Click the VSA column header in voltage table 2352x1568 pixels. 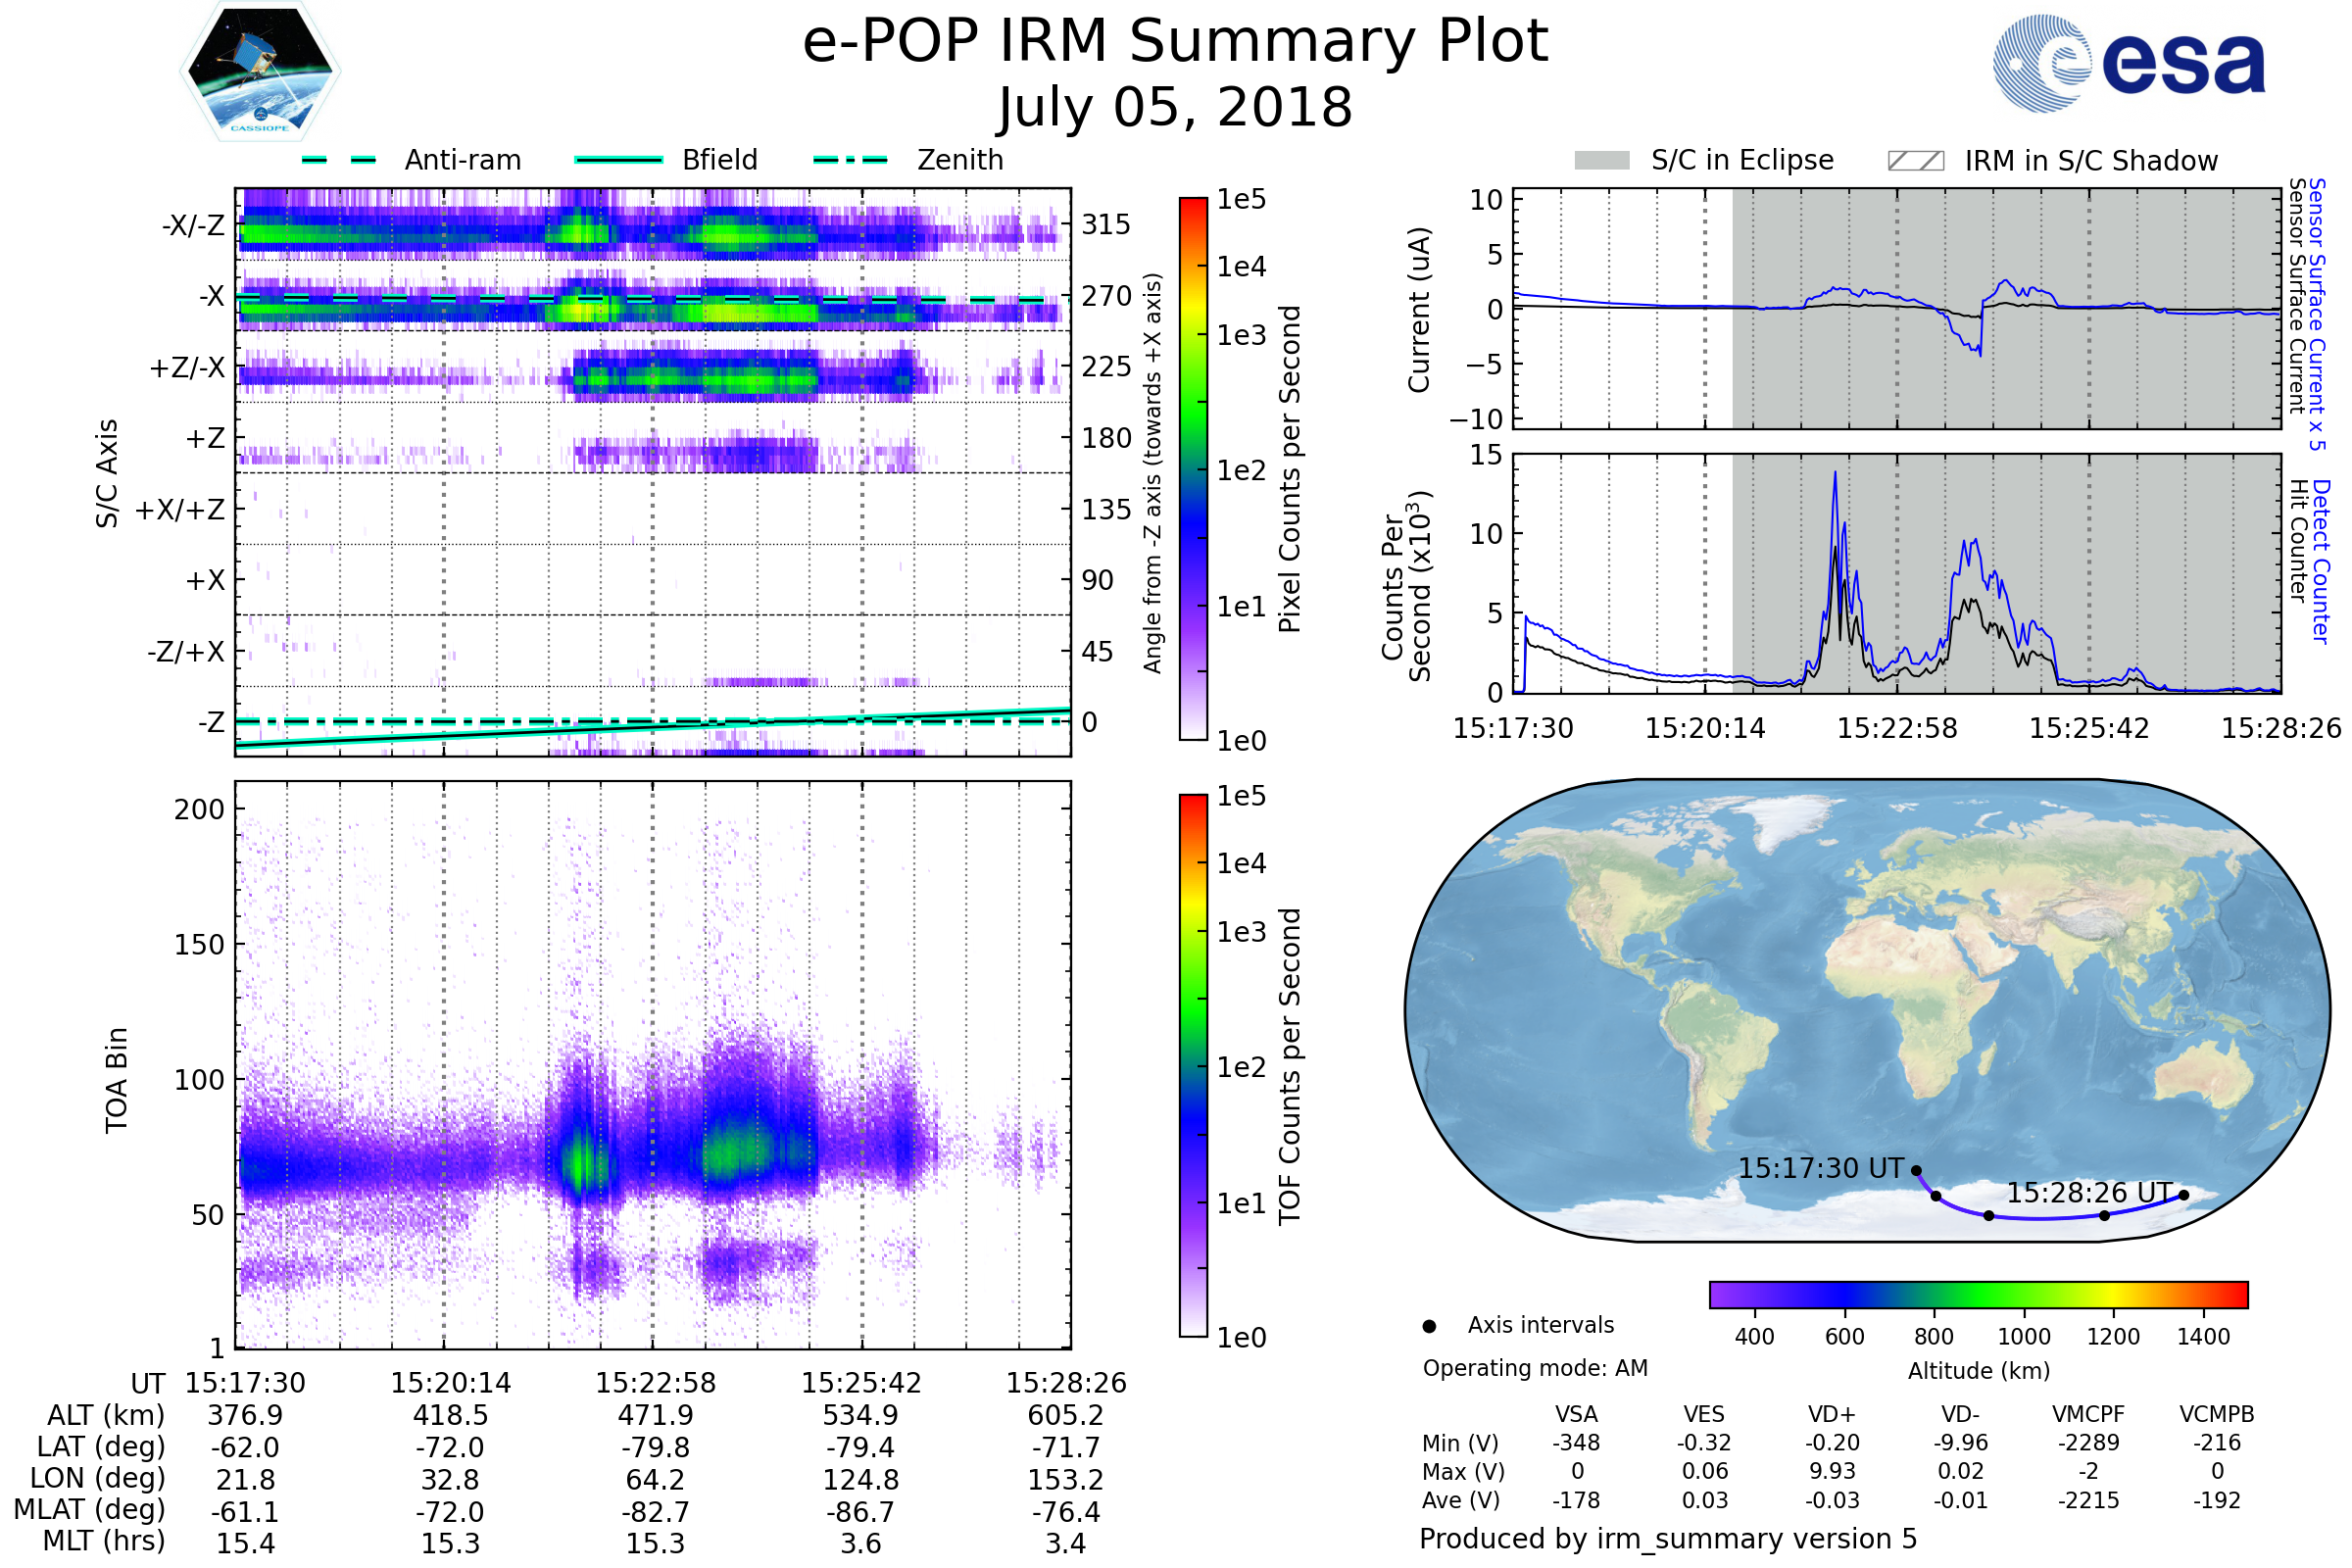1576,1414
